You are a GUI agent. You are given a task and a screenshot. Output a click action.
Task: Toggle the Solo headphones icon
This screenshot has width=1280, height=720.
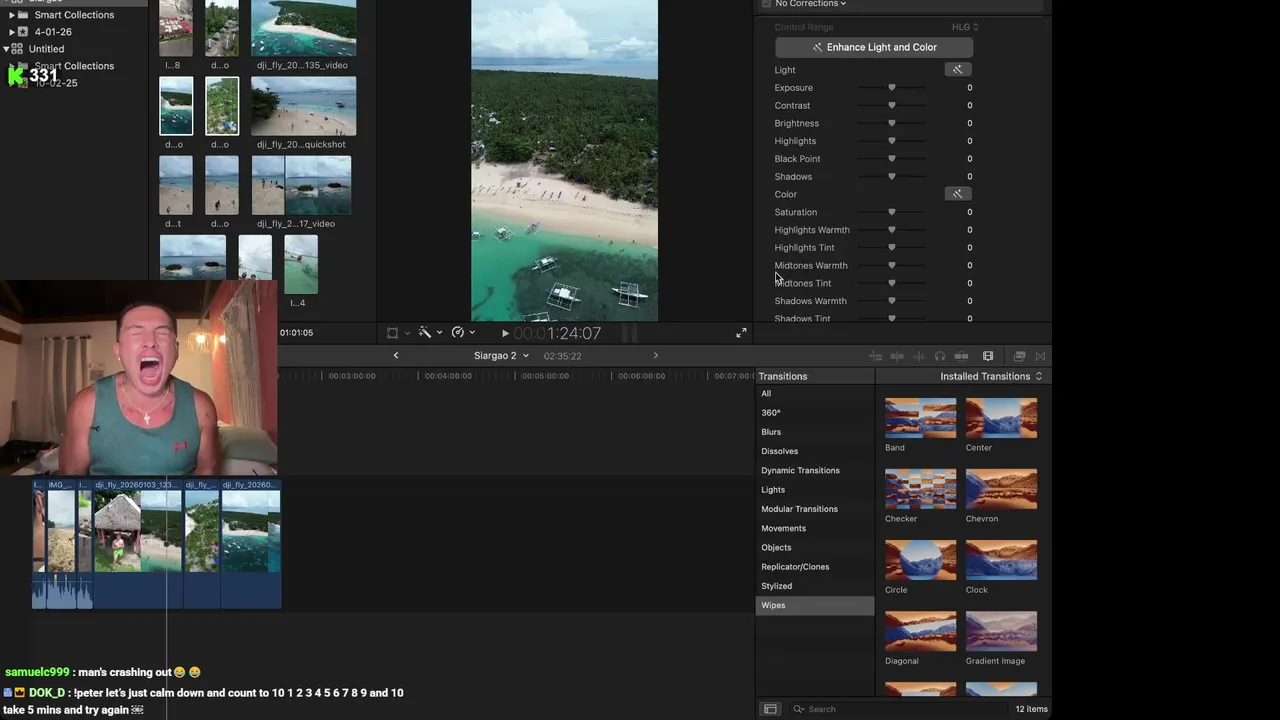pos(940,356)
